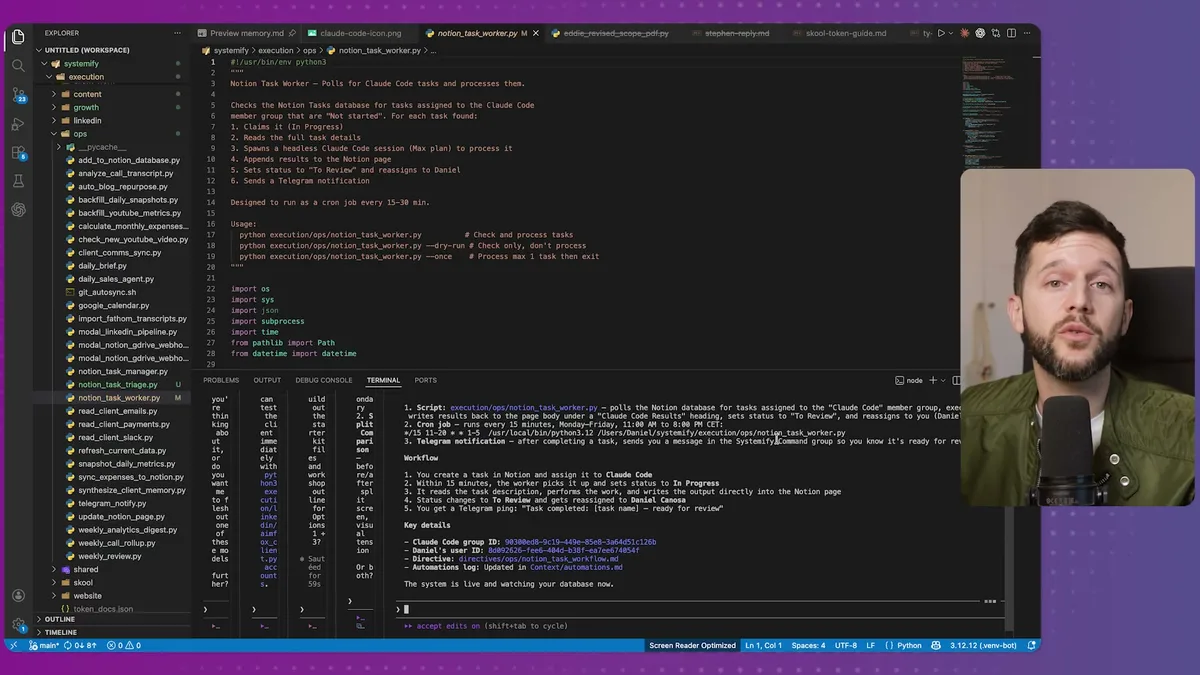Screen dimensions: 1200x675
Task: Open the PROBLEMS panel tab
Action: [x=220, y=380]
